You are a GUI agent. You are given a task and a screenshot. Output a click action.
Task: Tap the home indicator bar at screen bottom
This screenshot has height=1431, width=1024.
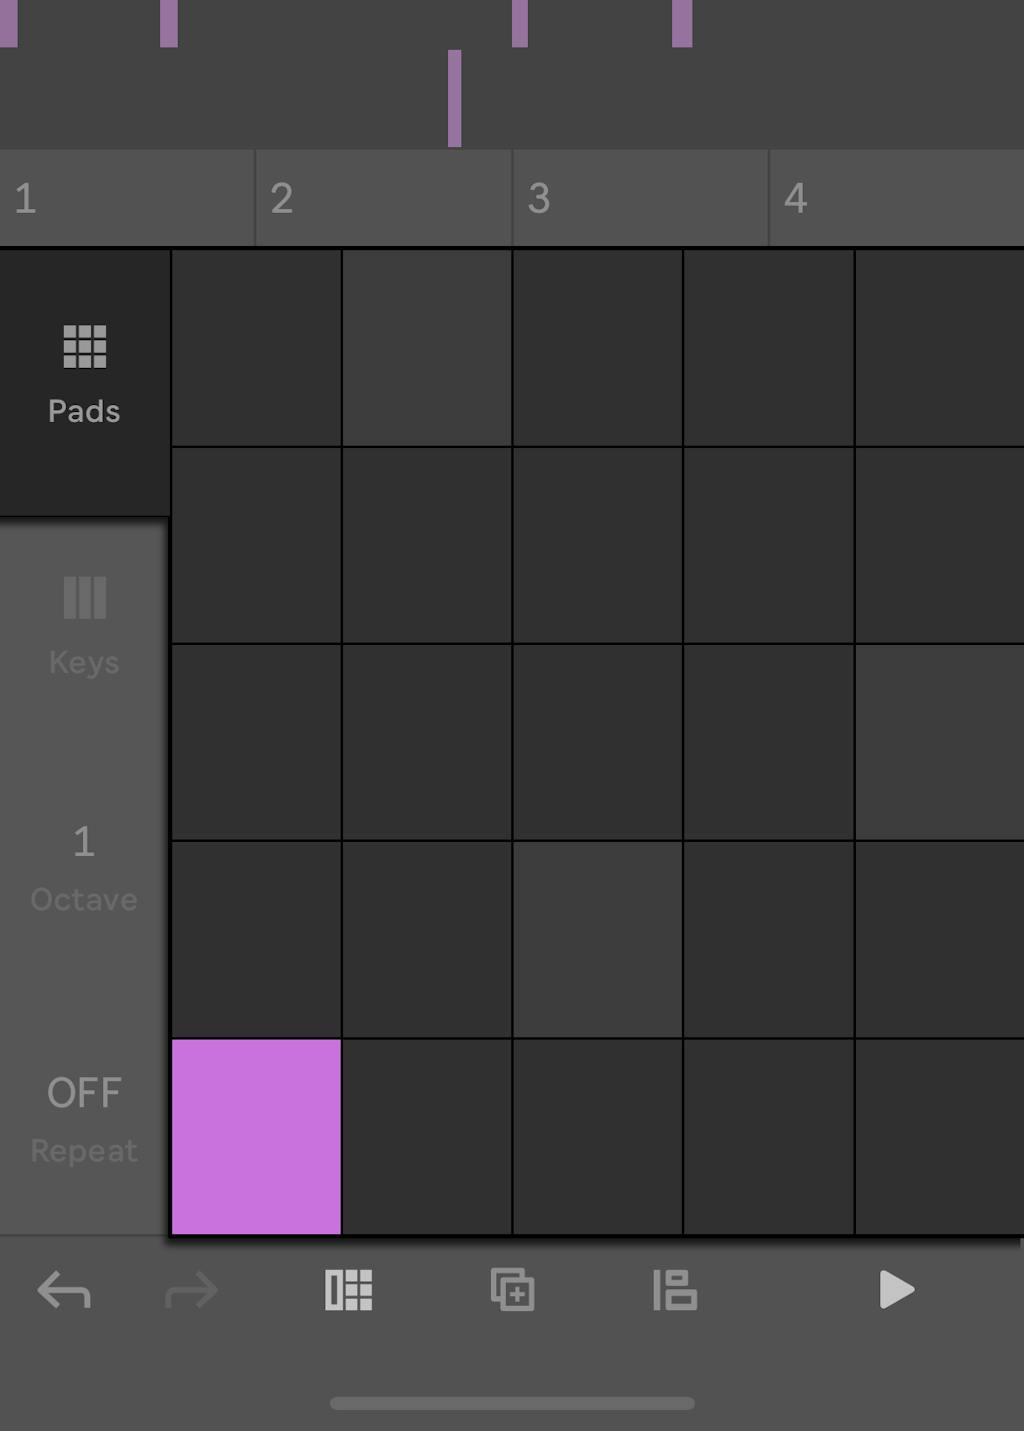point(512,1403)
